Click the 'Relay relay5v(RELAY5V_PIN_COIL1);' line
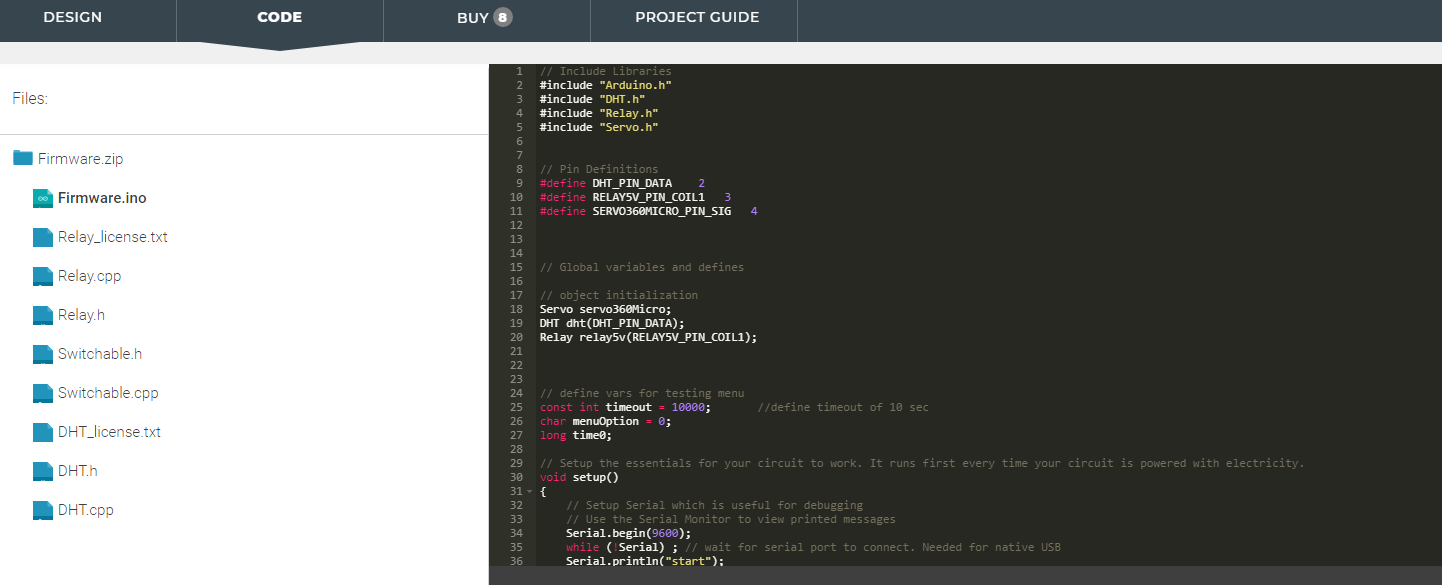 (x=648, y=337)
